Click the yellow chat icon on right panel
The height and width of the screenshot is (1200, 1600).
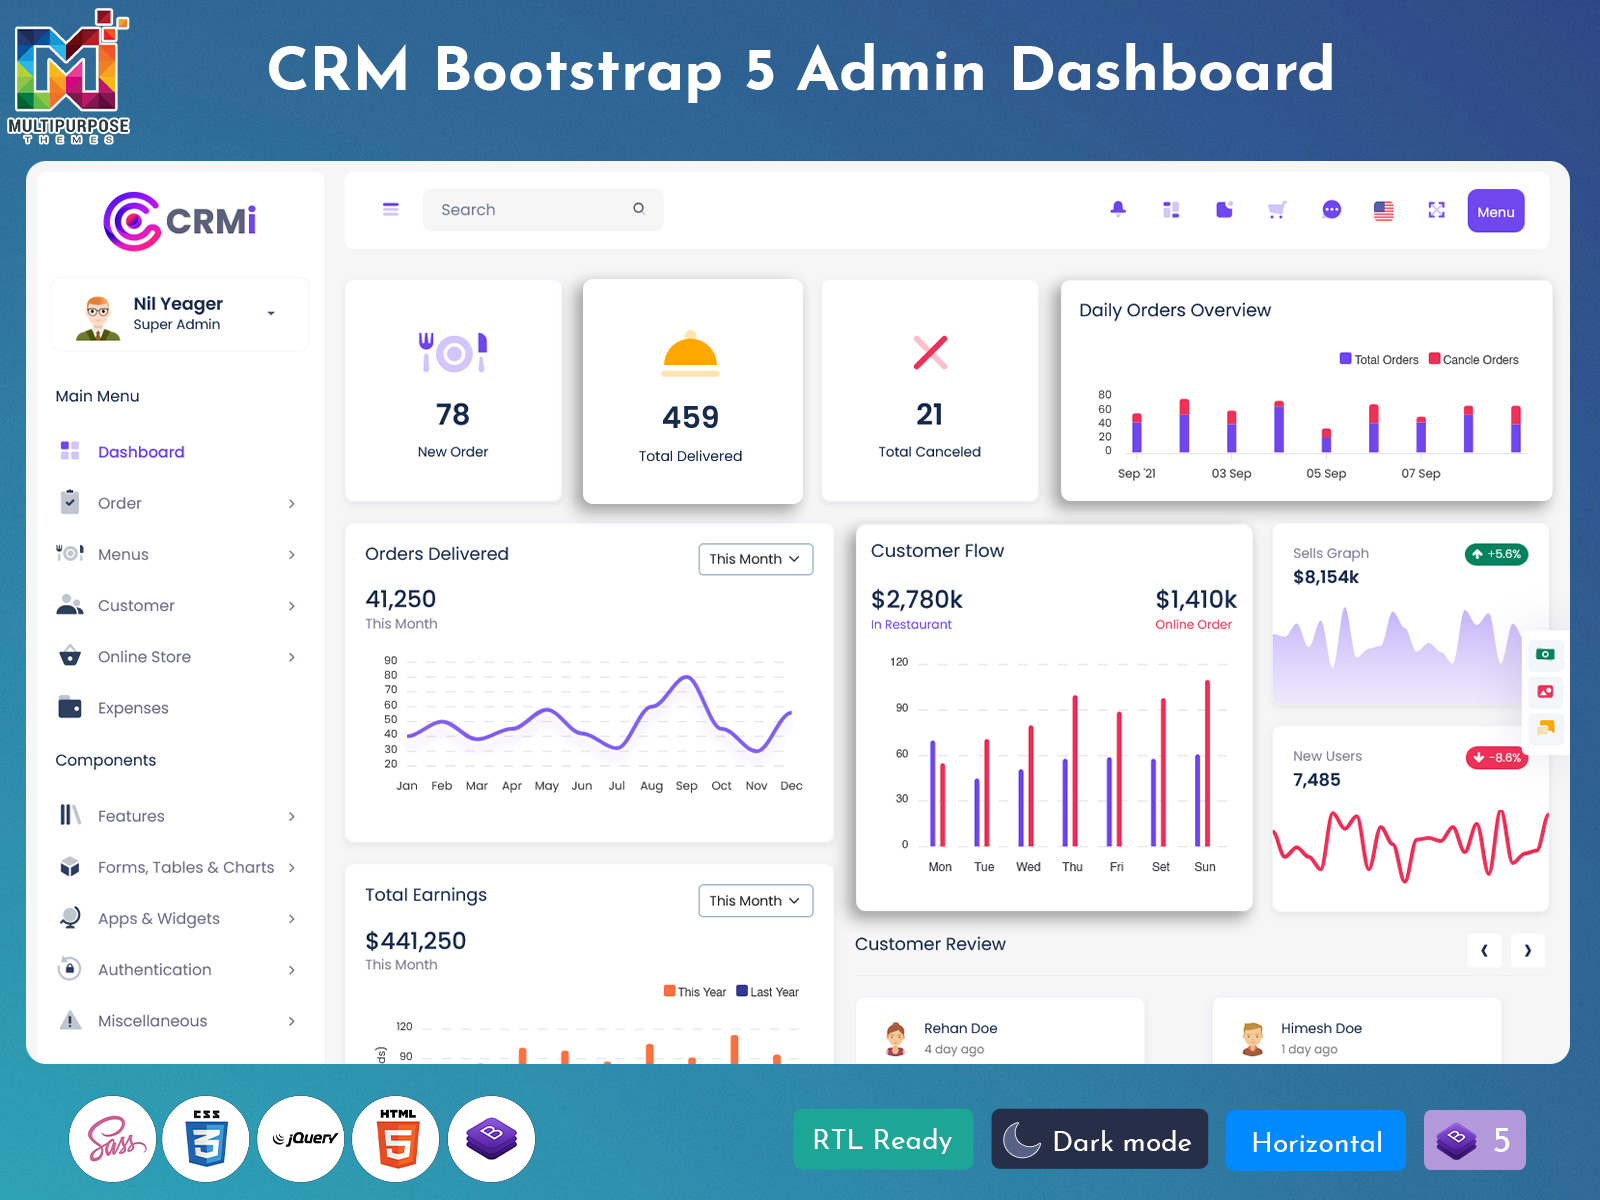click(1544, 729)
